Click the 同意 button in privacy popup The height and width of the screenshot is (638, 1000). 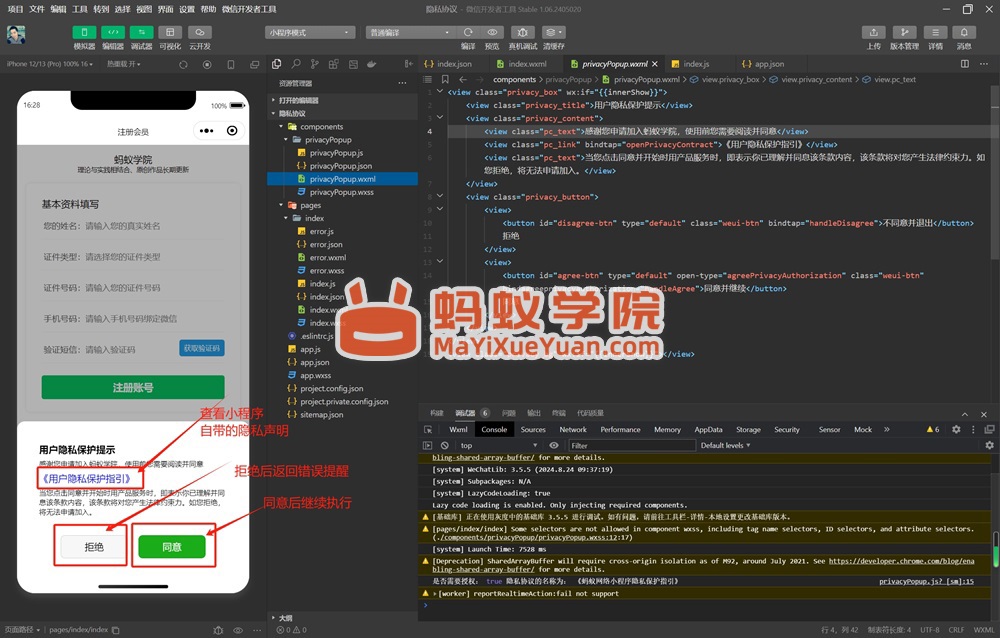tap(172, 547)
